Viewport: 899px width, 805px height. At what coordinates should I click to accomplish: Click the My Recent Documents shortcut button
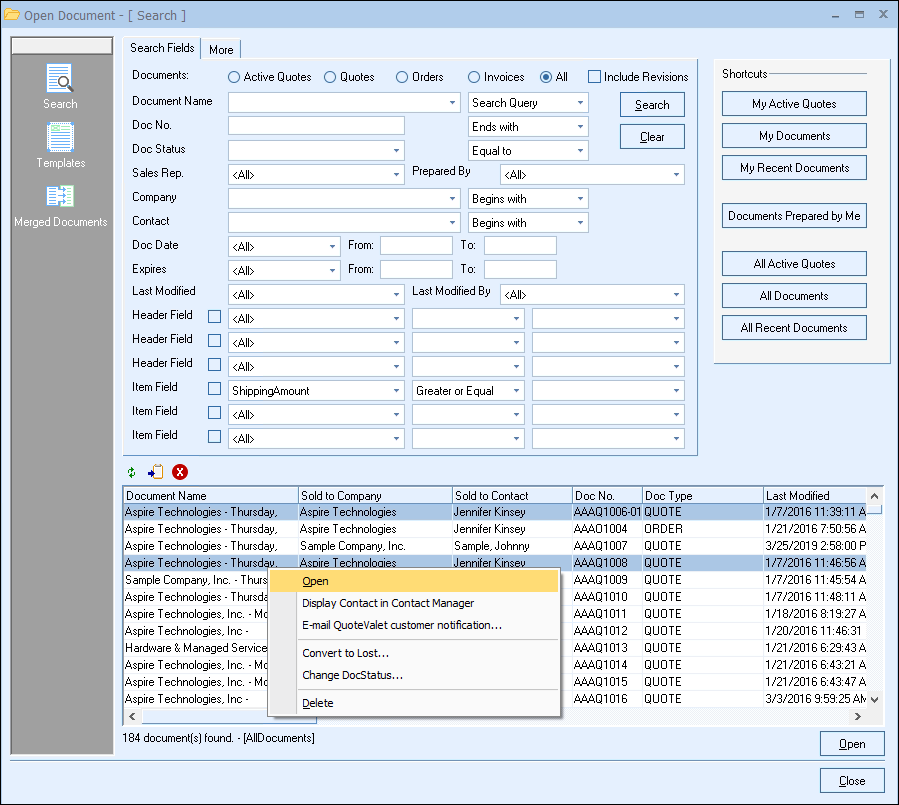(794, 168)
